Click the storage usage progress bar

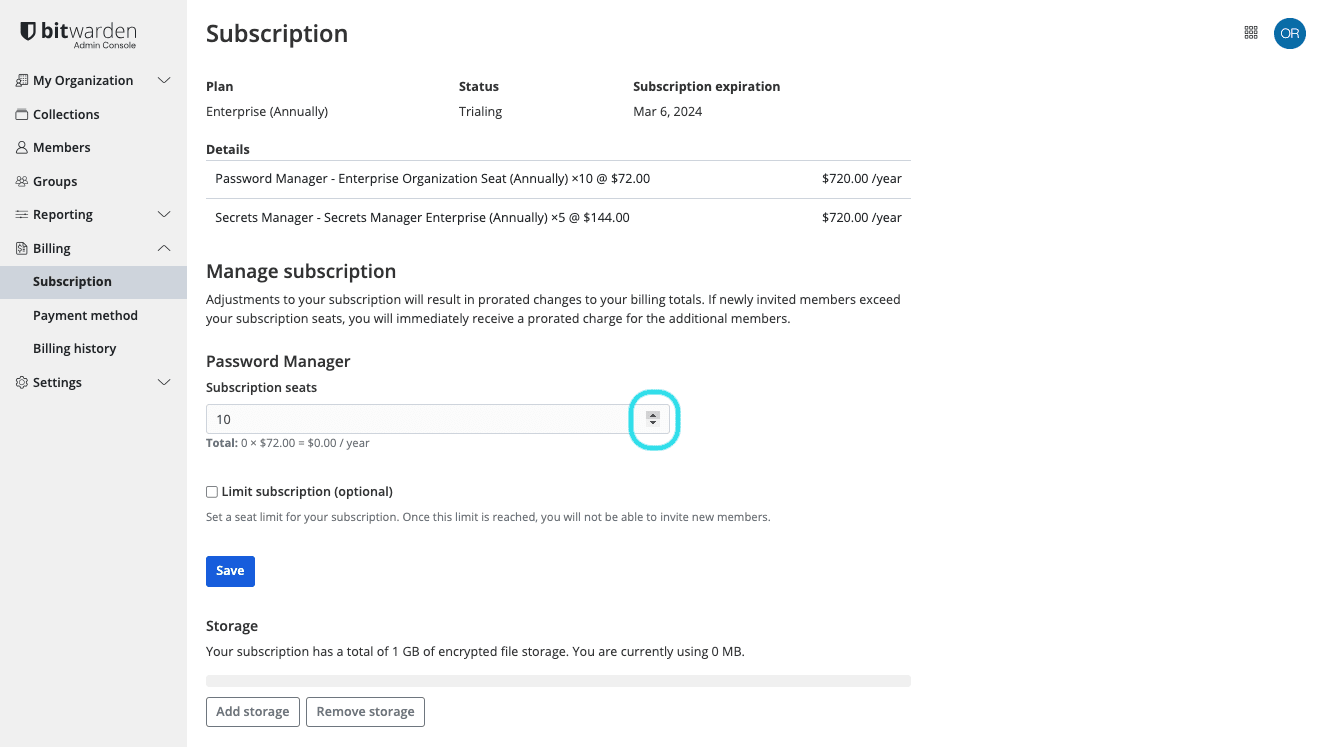pos(558,681)
